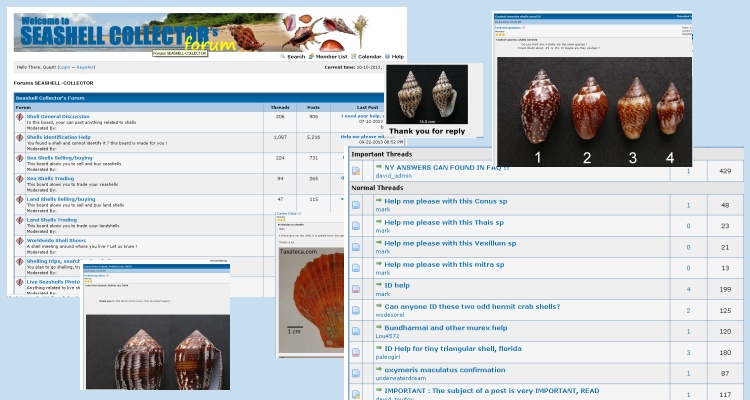Click the four numbered cone shells photo
The image size is (750, 400).
(595, 112)
